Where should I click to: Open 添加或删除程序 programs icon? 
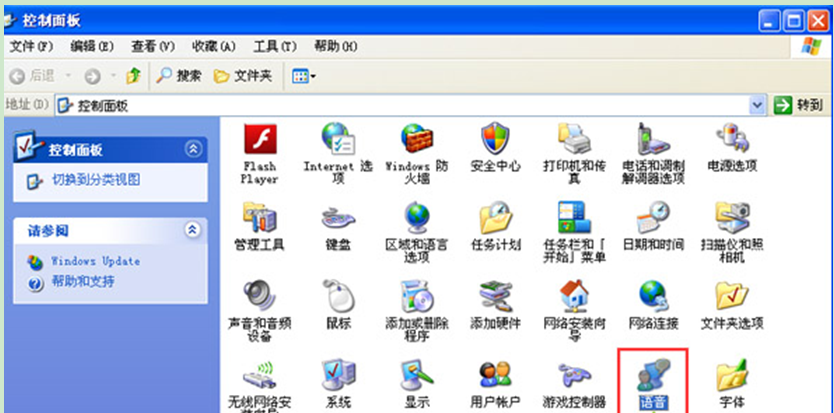(x=416, y=296)
